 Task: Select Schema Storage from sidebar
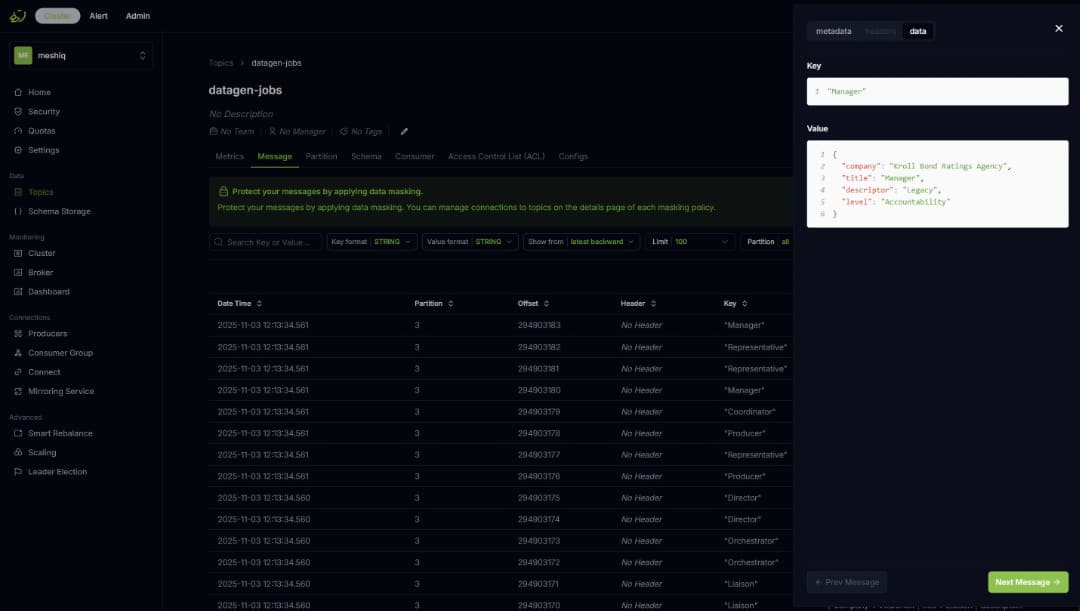tap(57, 211)
